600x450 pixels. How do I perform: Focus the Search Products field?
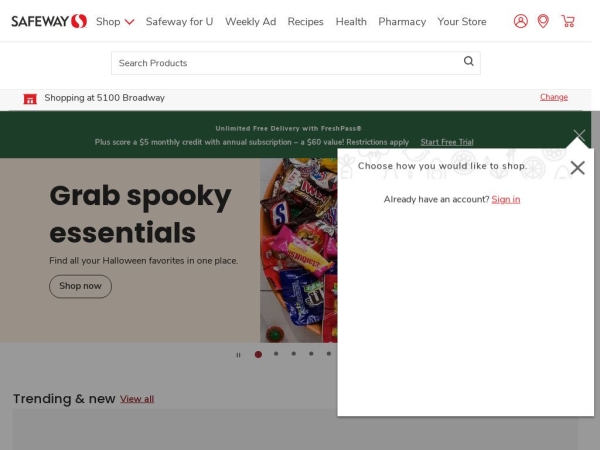tap(295, 63)
